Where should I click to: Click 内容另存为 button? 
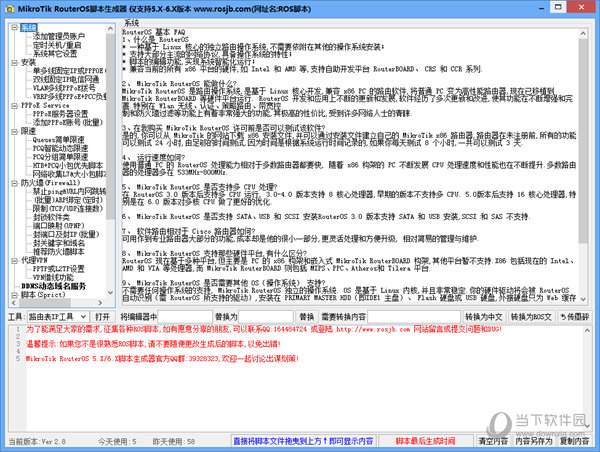[x=534, y=441]
